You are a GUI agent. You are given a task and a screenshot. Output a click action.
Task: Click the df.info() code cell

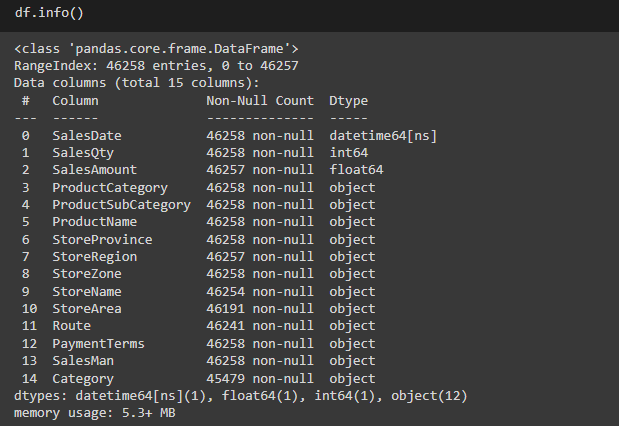[x=310, y=15]
